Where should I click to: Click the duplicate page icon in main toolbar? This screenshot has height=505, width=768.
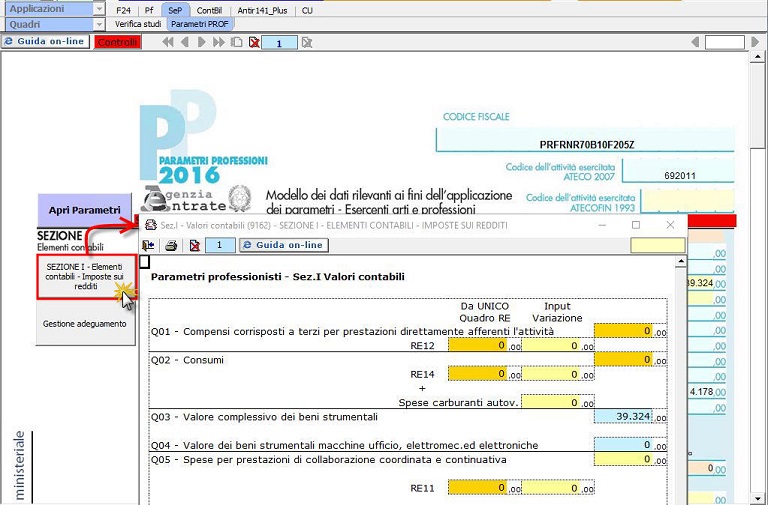237,43
